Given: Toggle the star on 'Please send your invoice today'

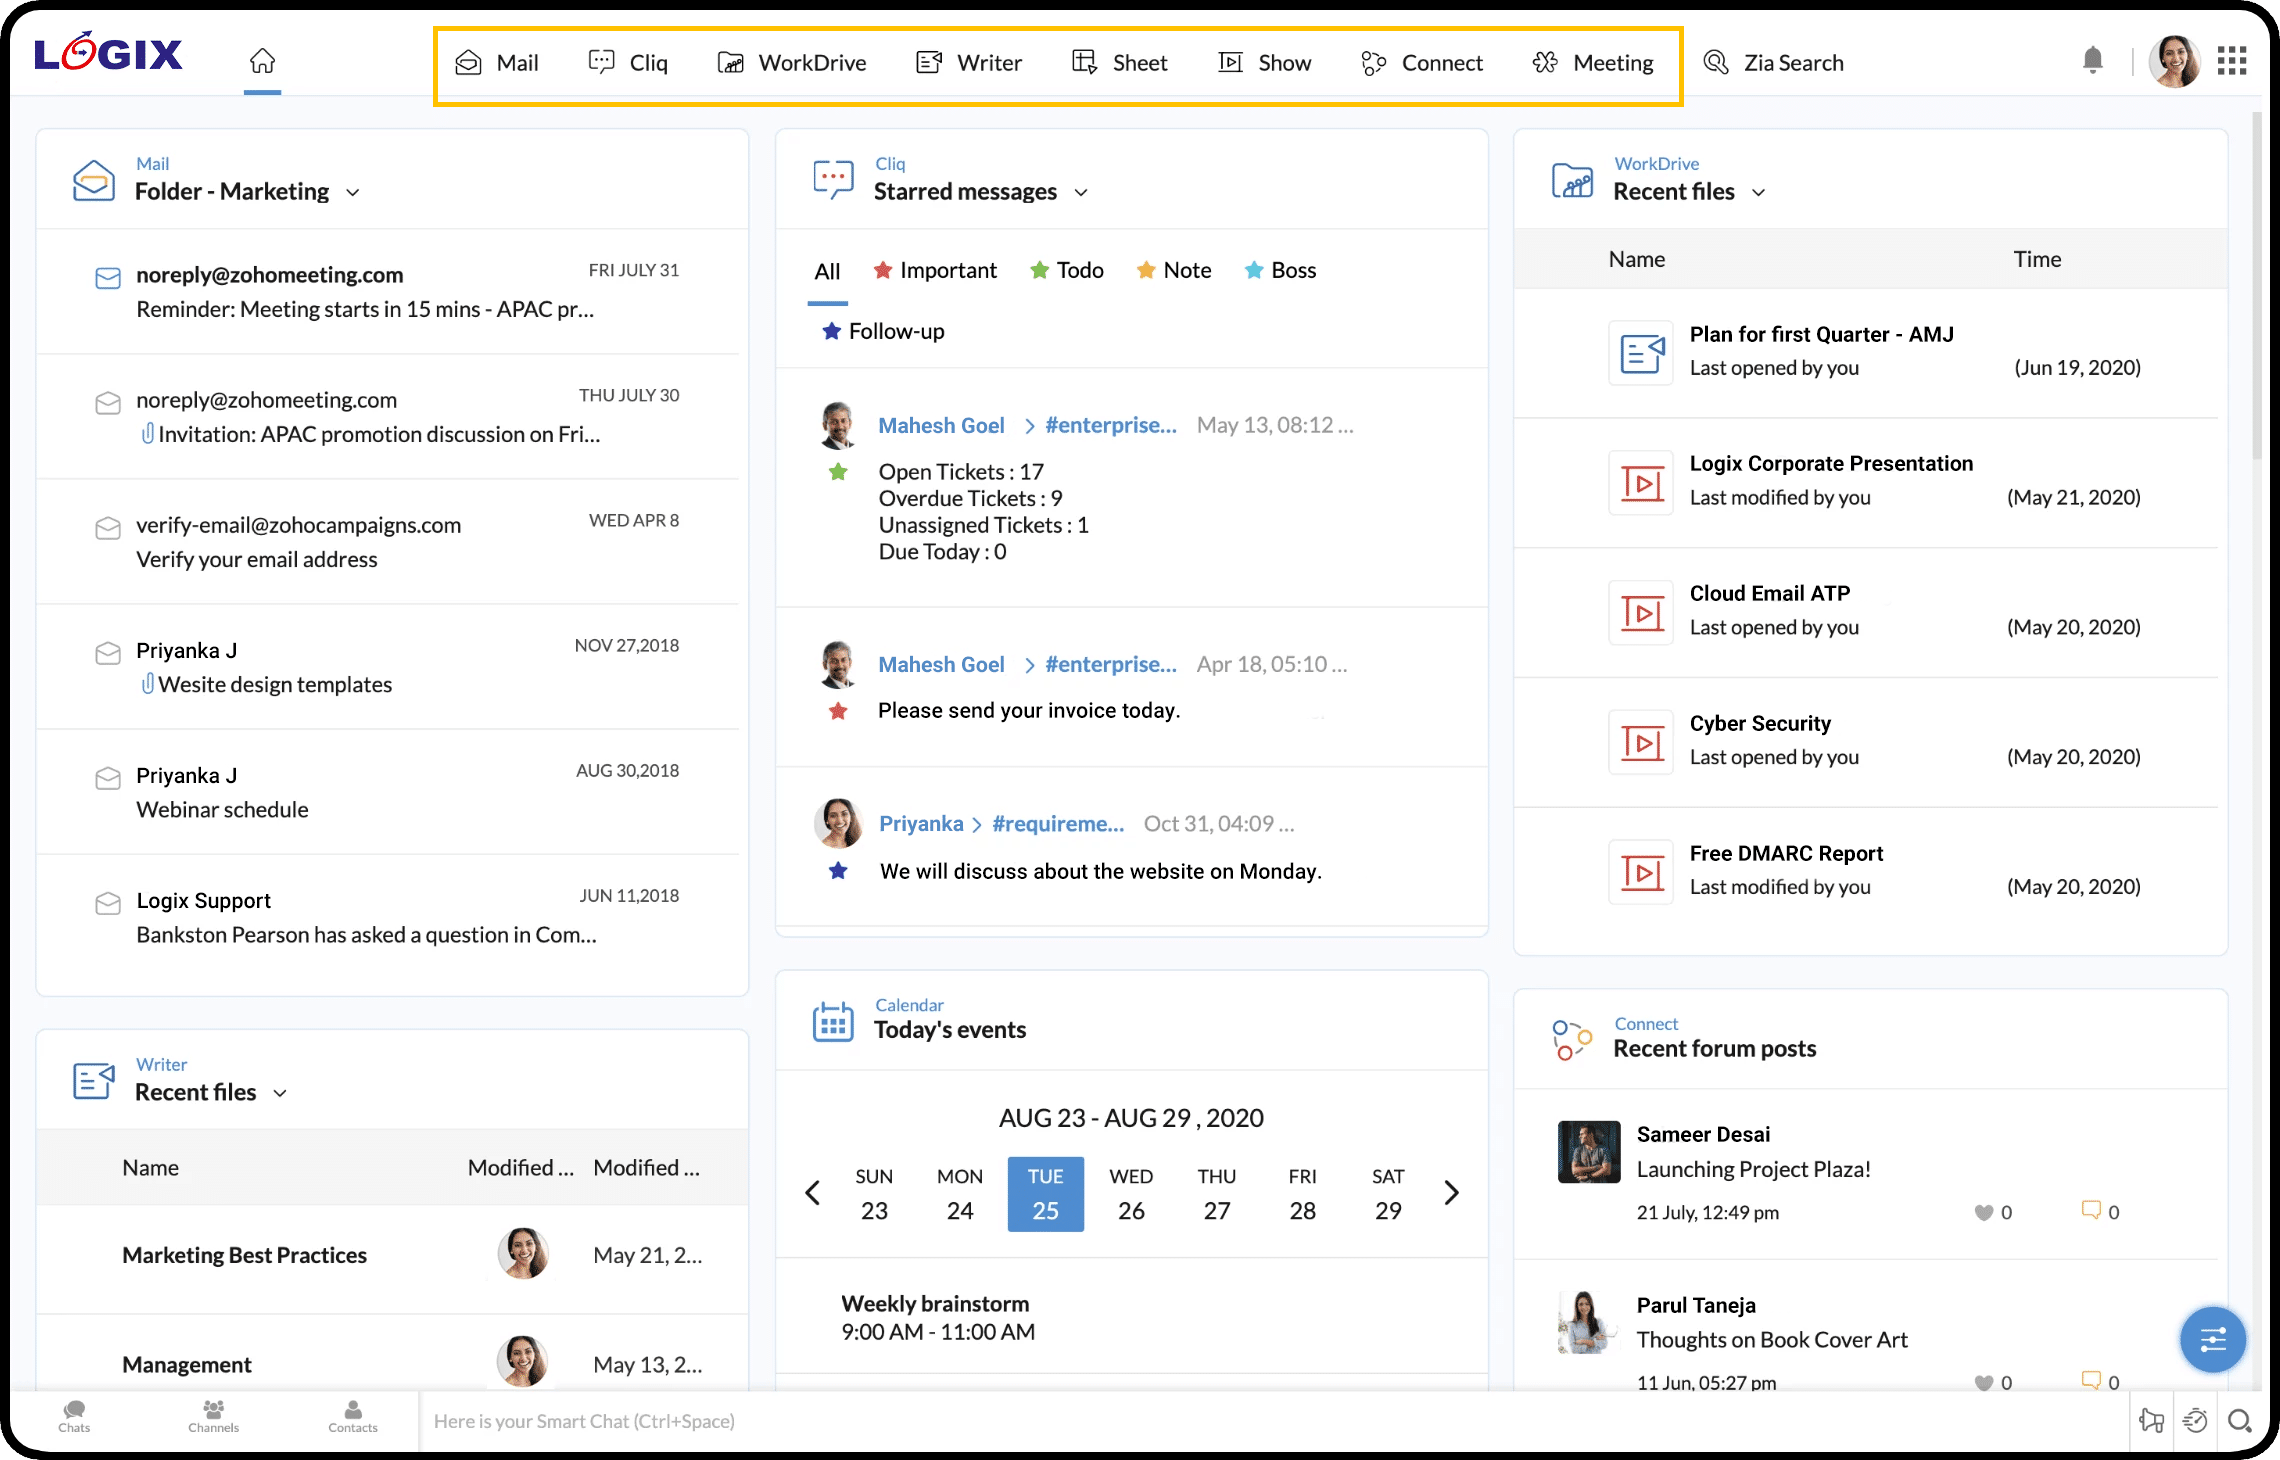Looking at the screenshot, I should click(x=837, y=711).
